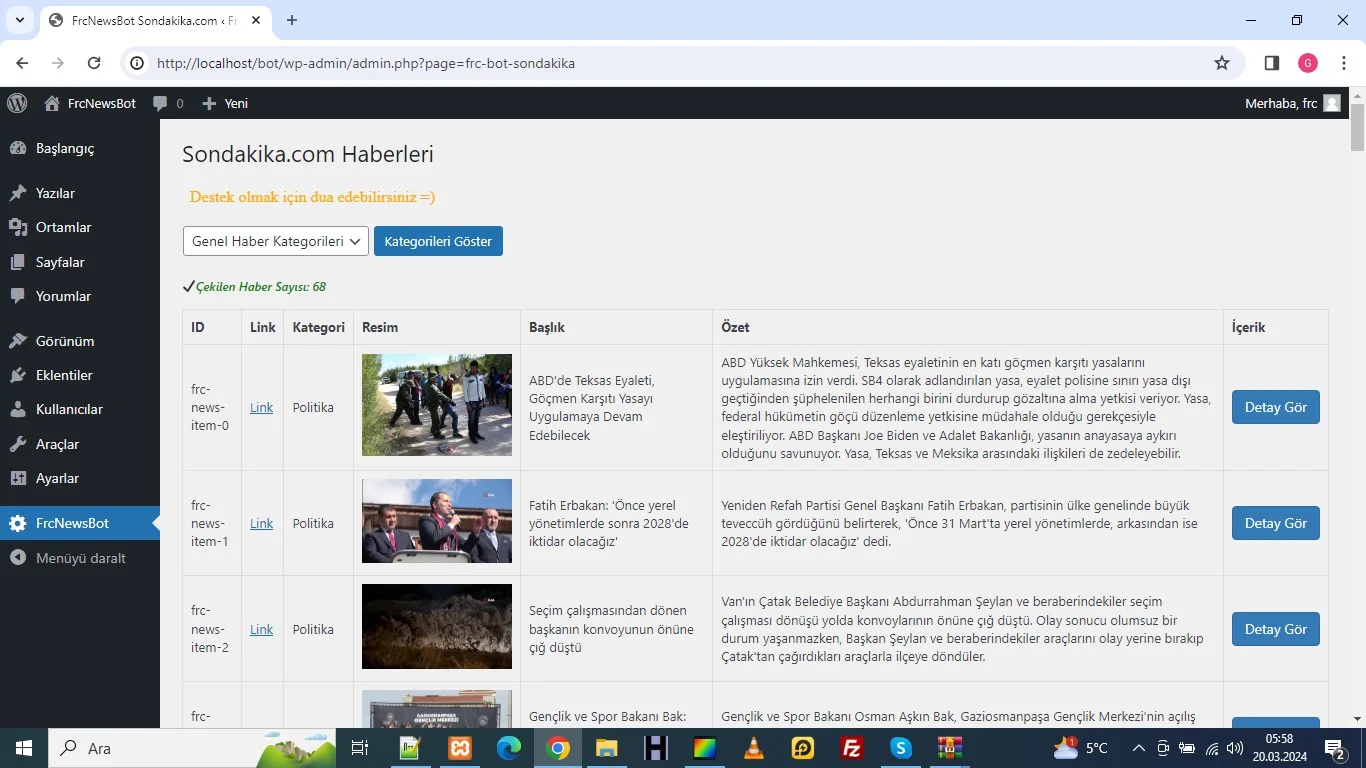Open the volume control in system tray
Screen dimensions: 1366x768
tap(1236, 748)
